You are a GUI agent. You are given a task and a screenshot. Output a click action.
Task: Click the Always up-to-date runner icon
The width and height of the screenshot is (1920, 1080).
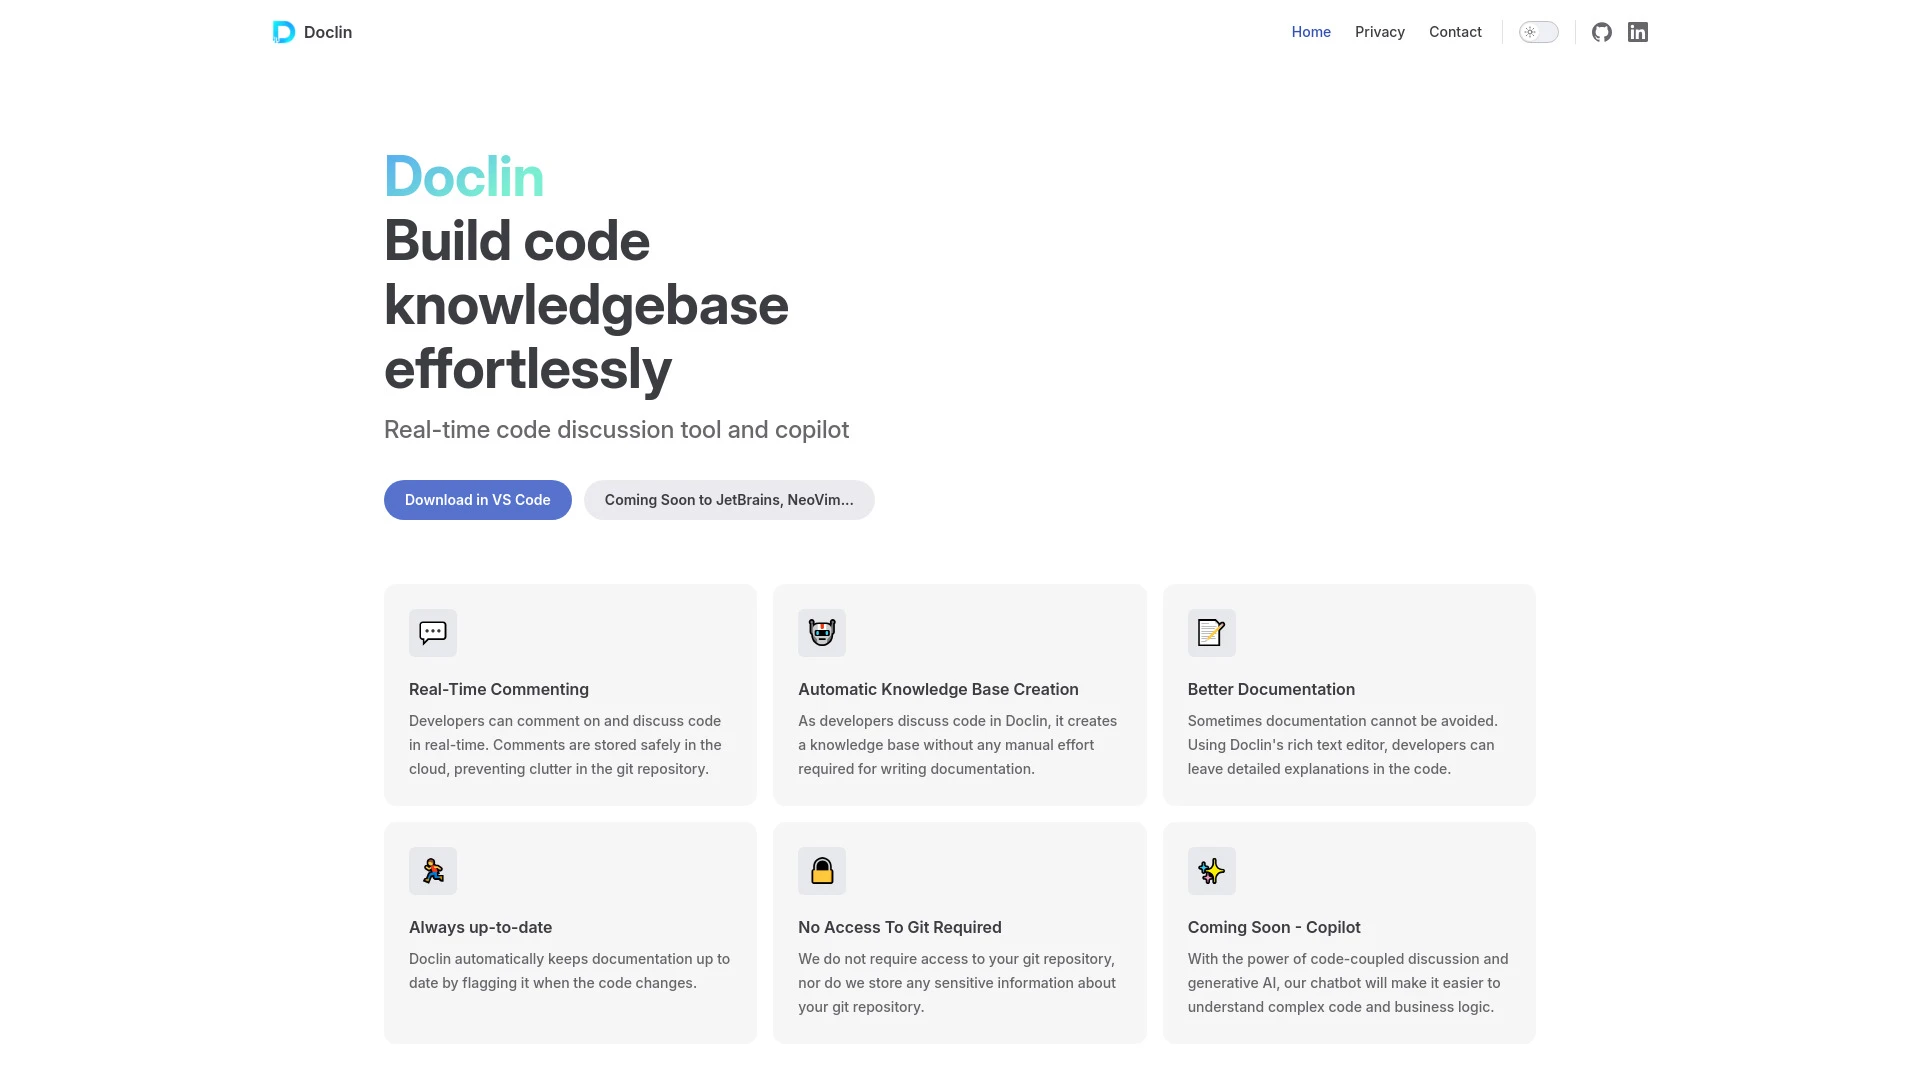click(433, 870)
